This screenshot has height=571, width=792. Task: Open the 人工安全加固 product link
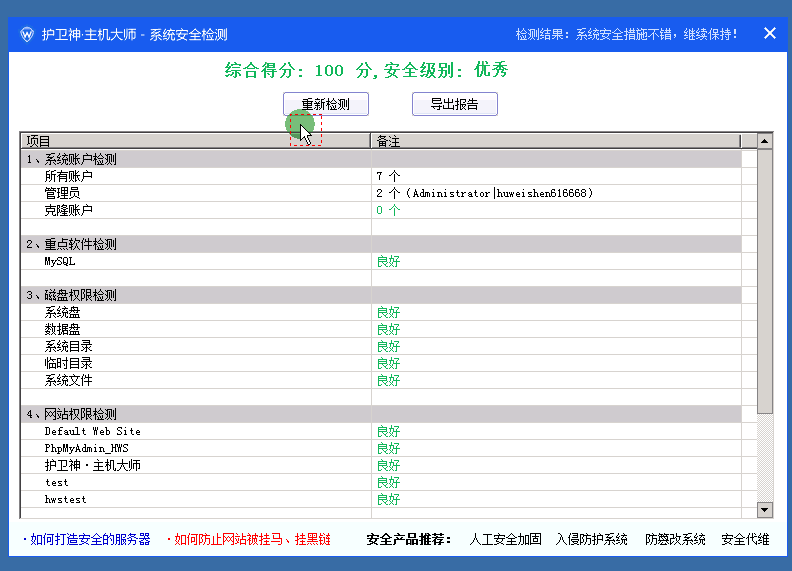pyautogui.click(x=505, y=539)
